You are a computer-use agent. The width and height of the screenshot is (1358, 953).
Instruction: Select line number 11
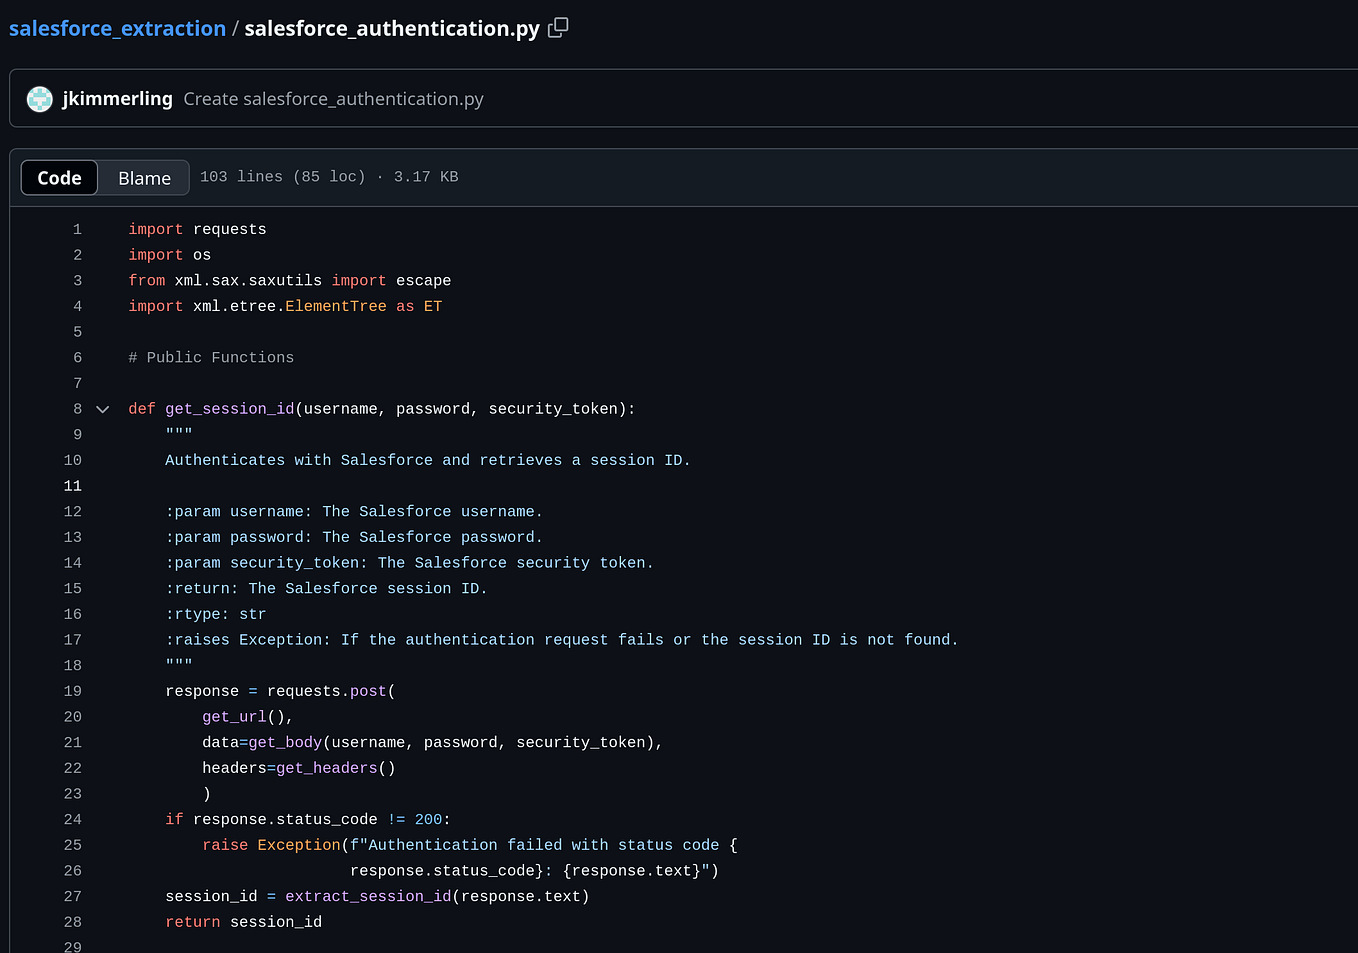(72, 485)
